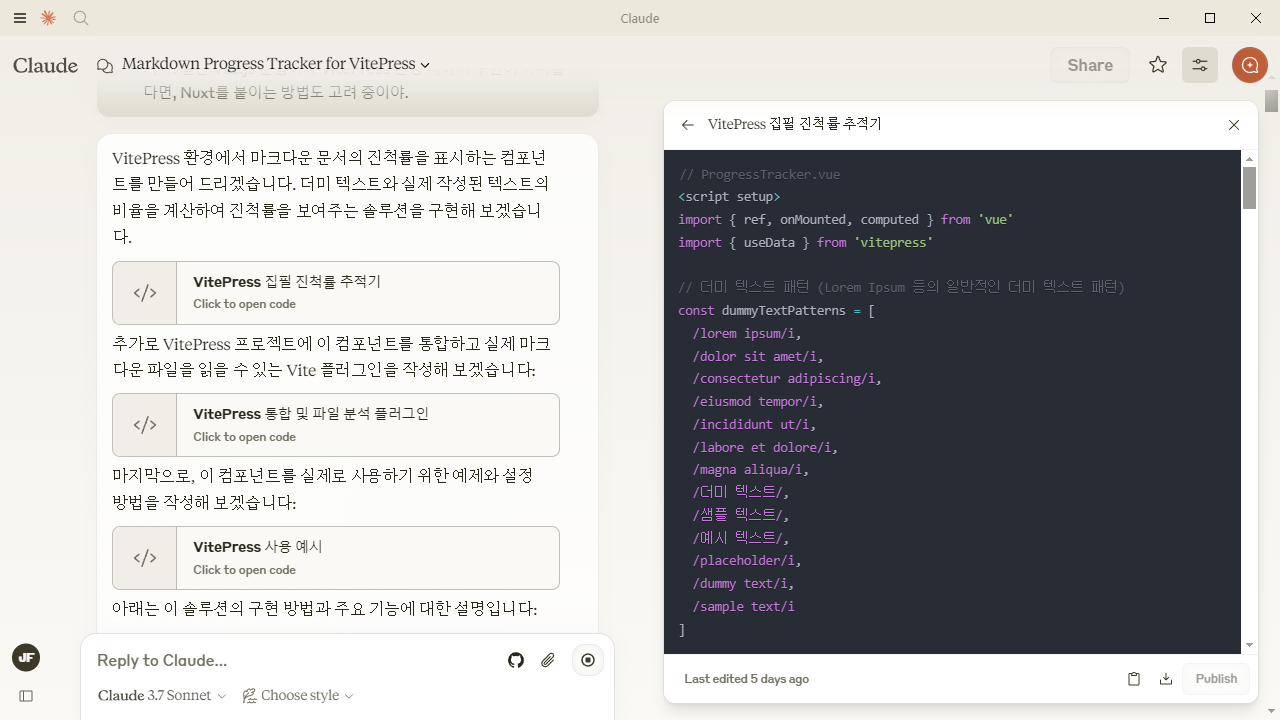
Task: Minimize the Claude window
Action: tap(1164, 18)
